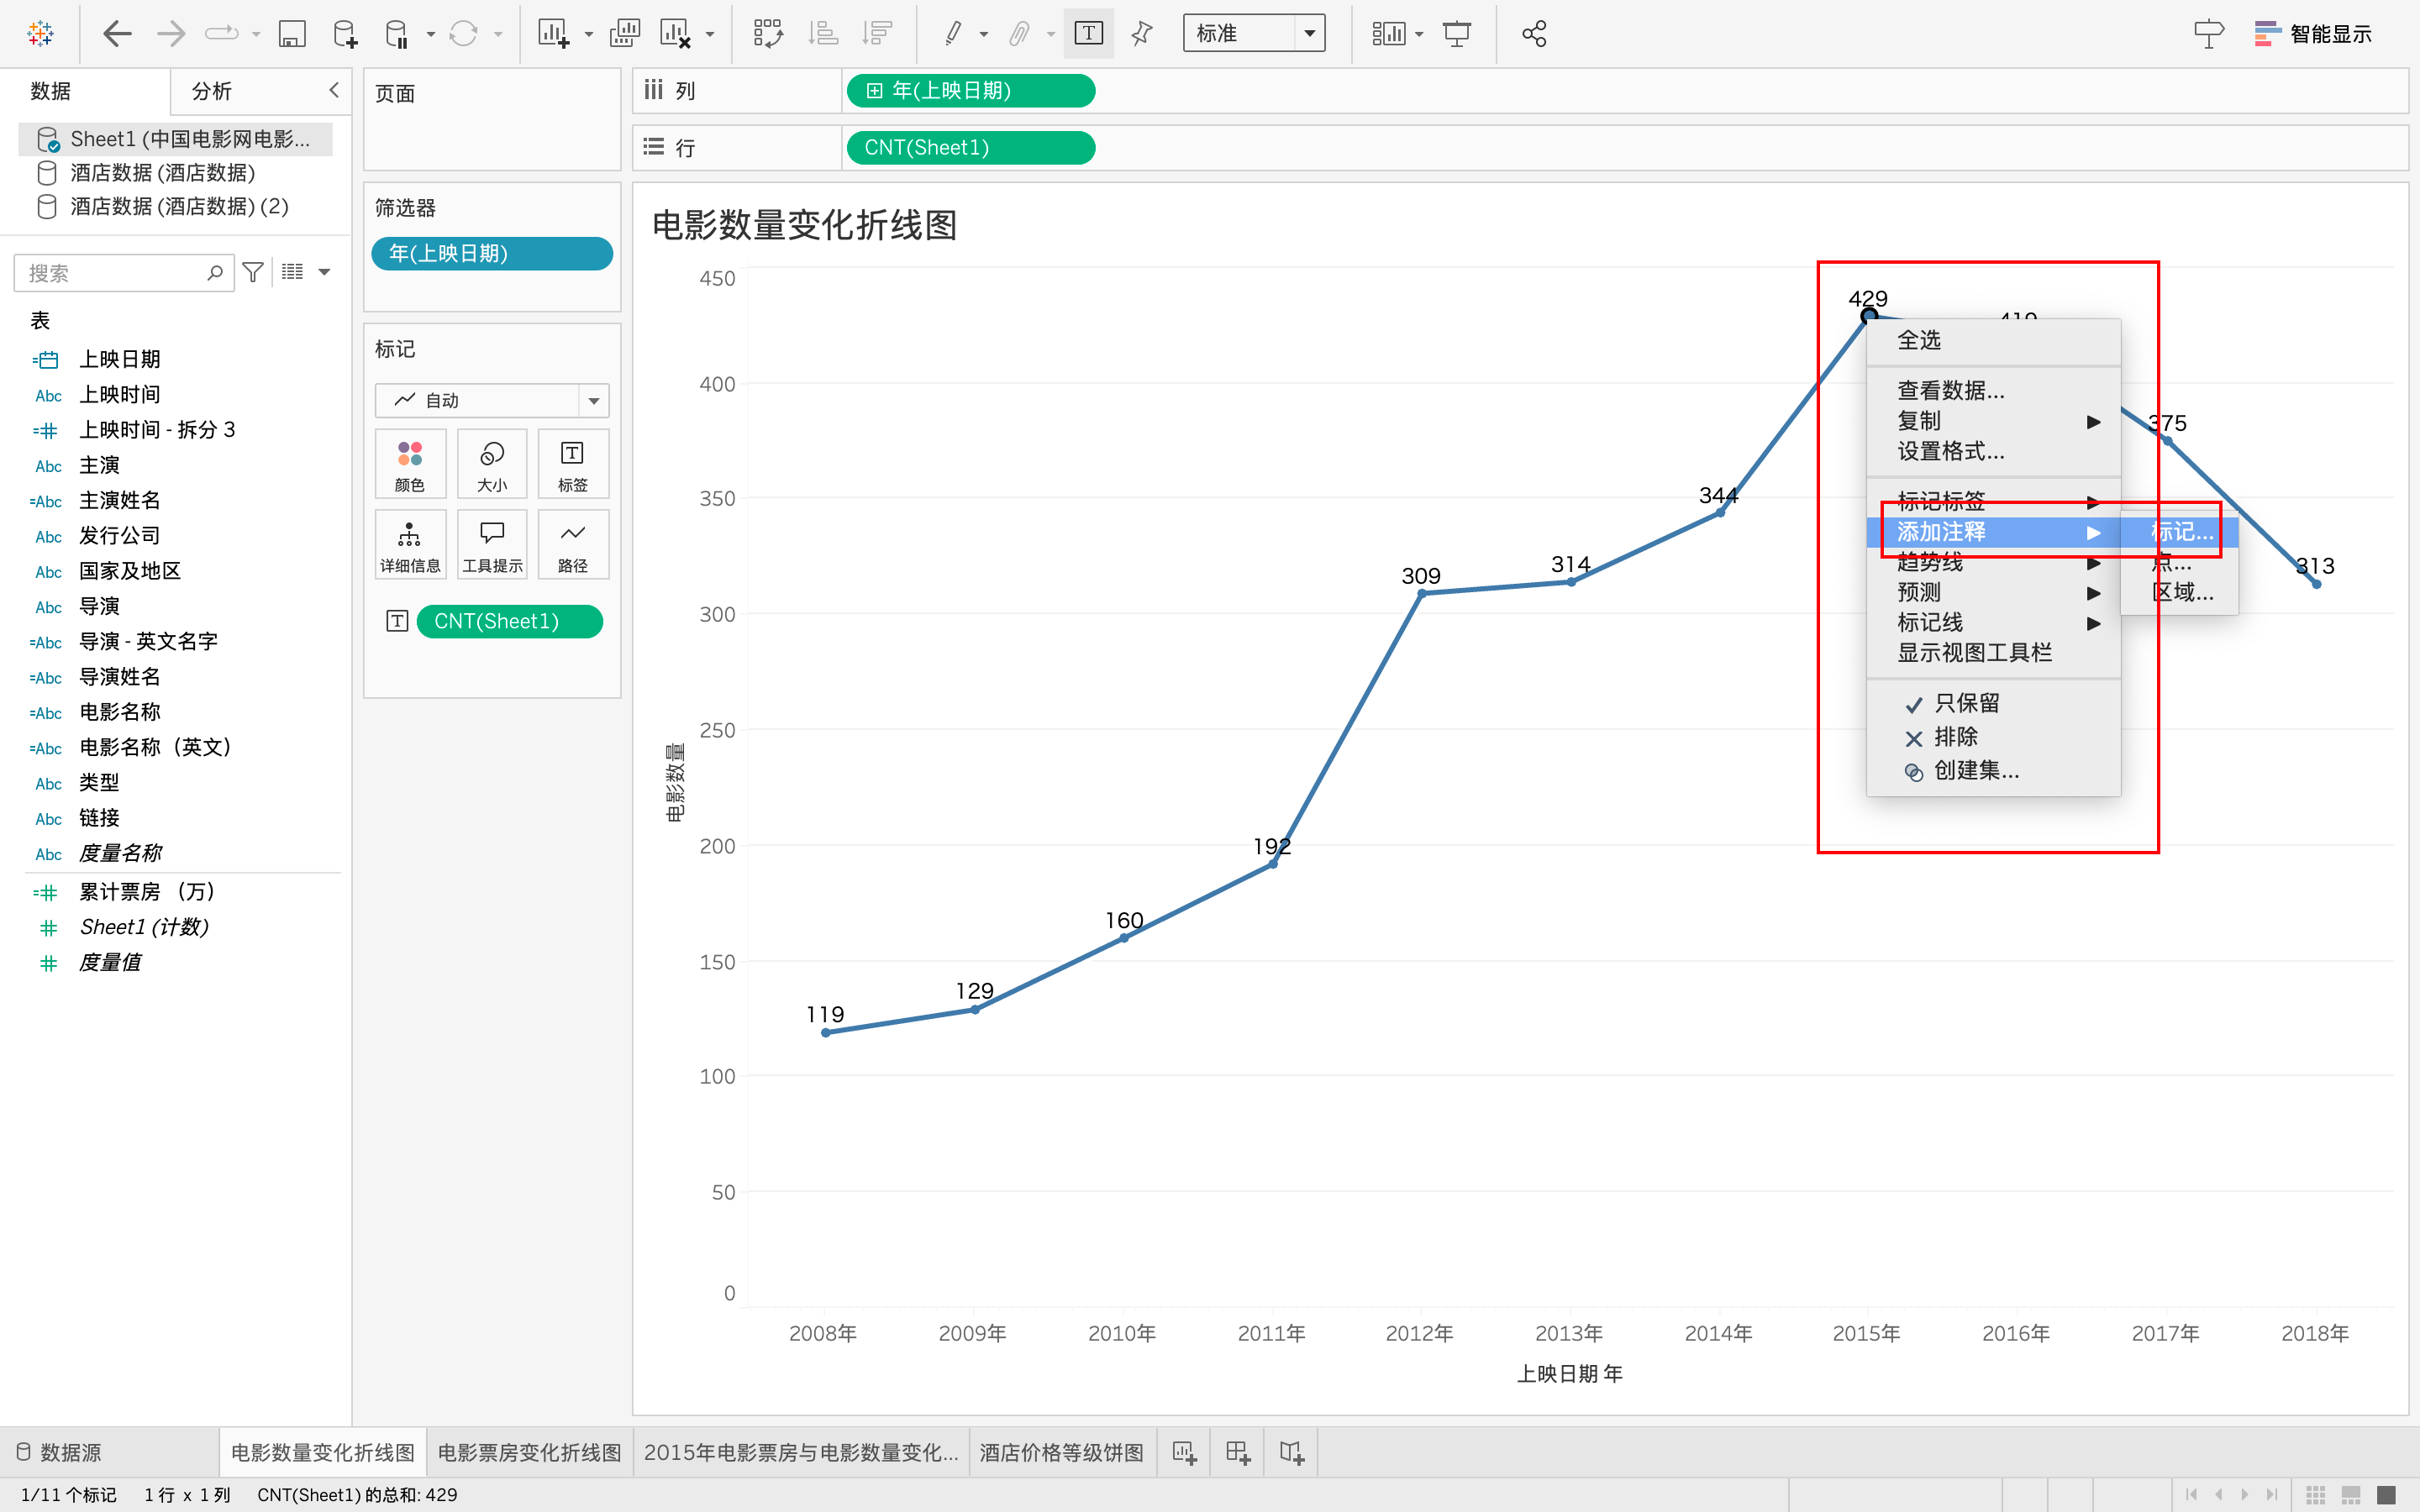Screen dimensions: 2420x1512
Task: Click the save icon in toolbar
Action: pos(291,34)
